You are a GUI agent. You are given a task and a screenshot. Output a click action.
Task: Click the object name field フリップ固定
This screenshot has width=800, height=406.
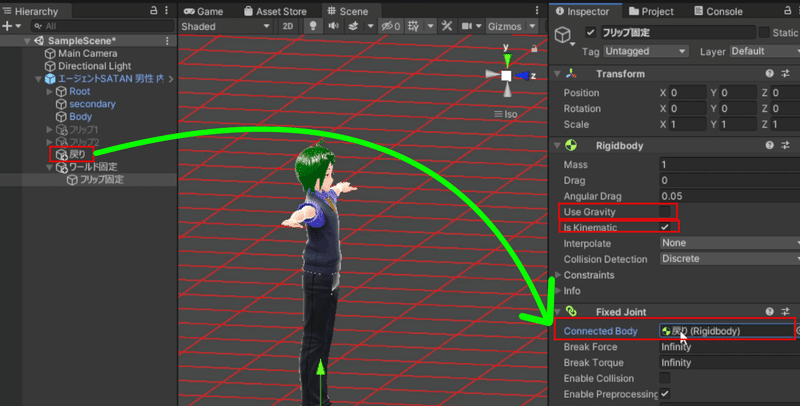coord(678,33)
